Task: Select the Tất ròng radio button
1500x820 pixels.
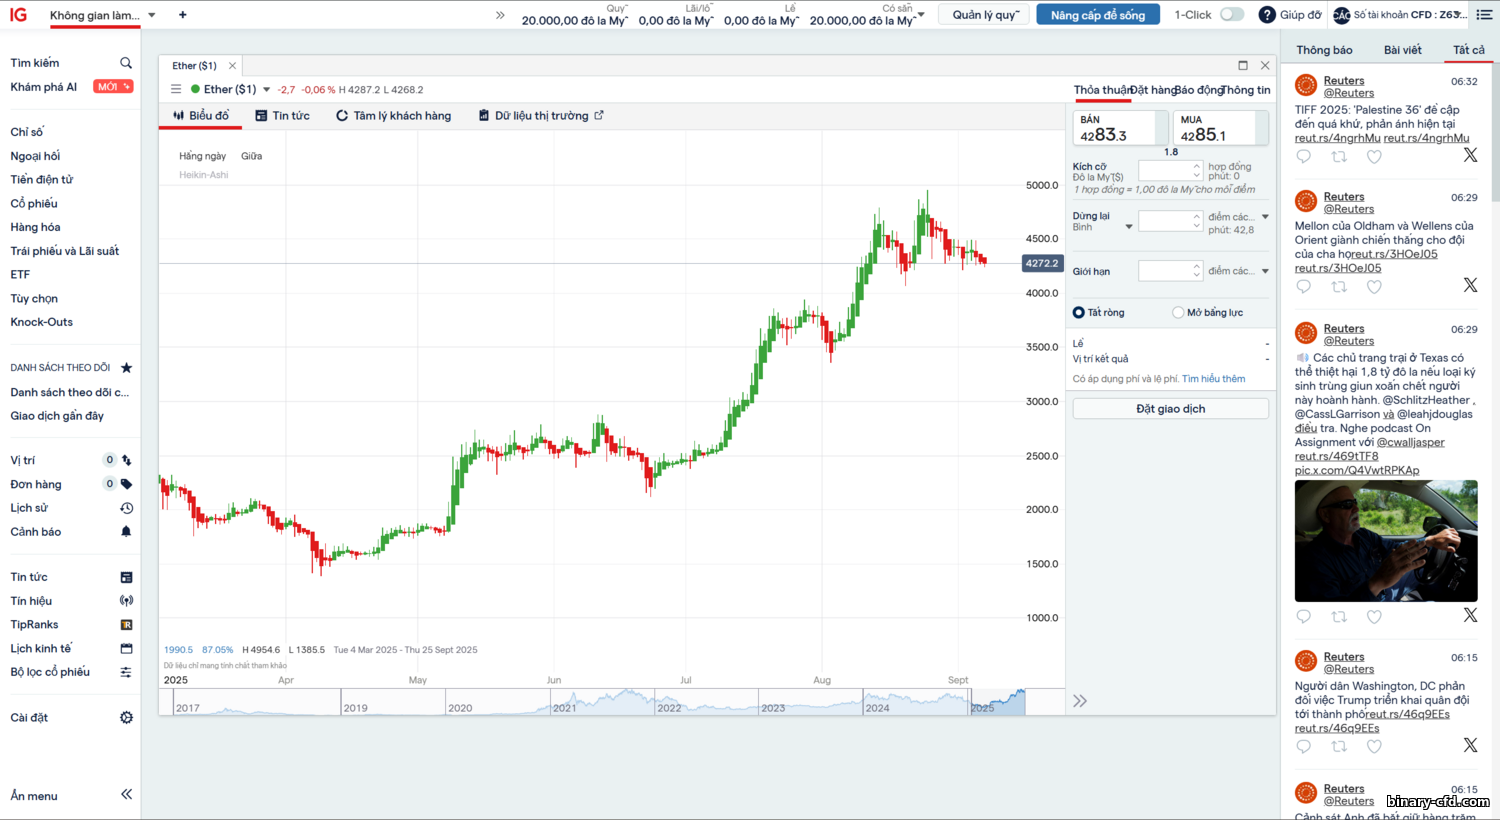Action: (x=1079, y=313)
